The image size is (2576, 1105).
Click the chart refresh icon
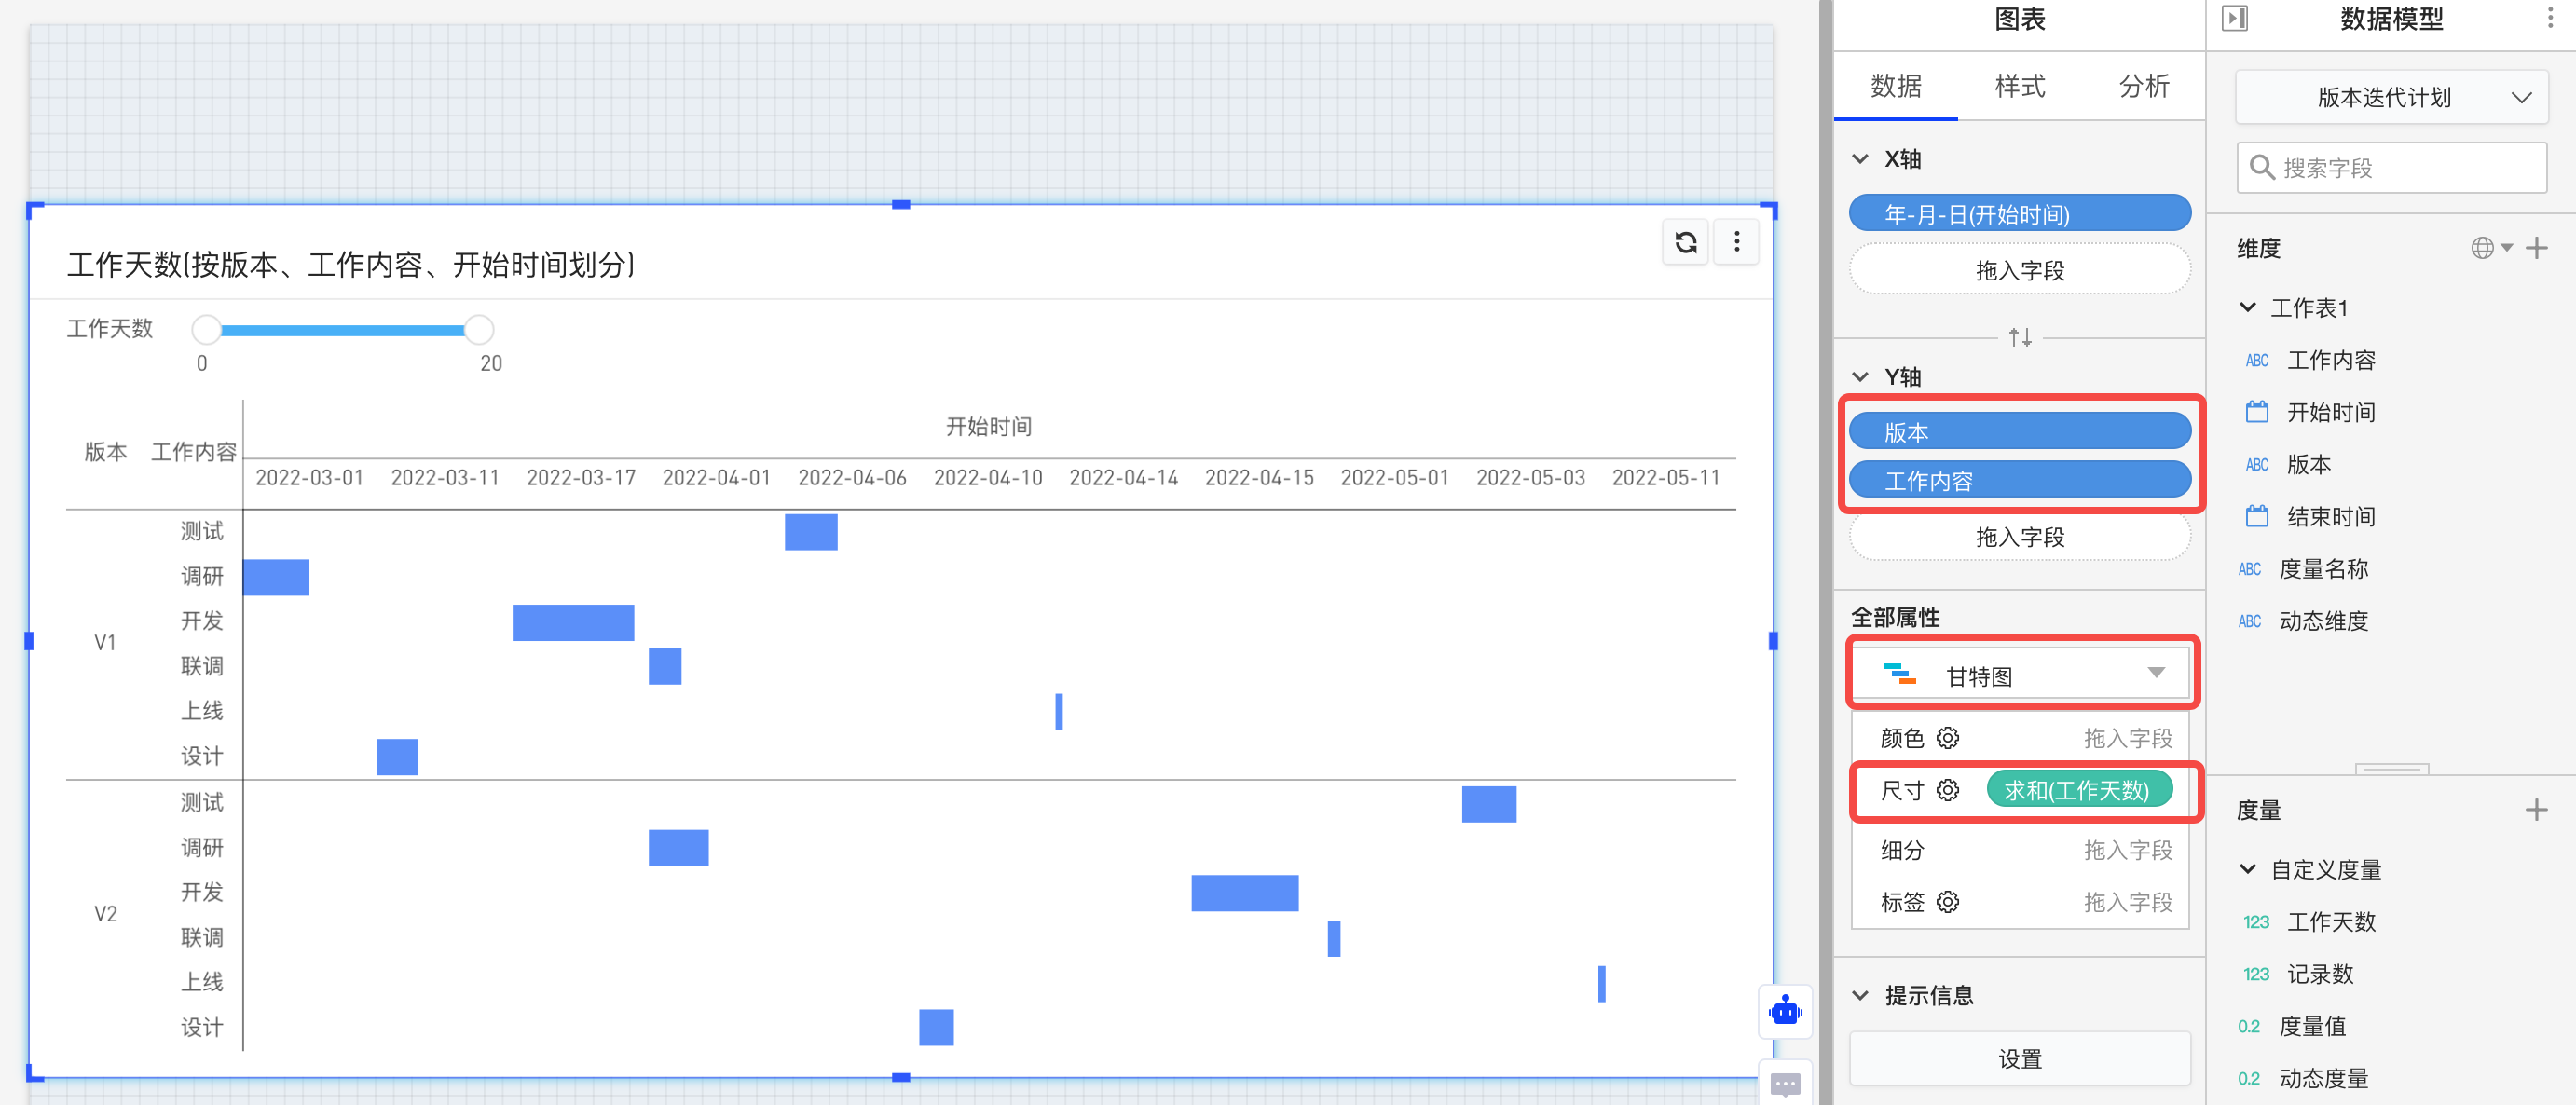pos(1685,242)
